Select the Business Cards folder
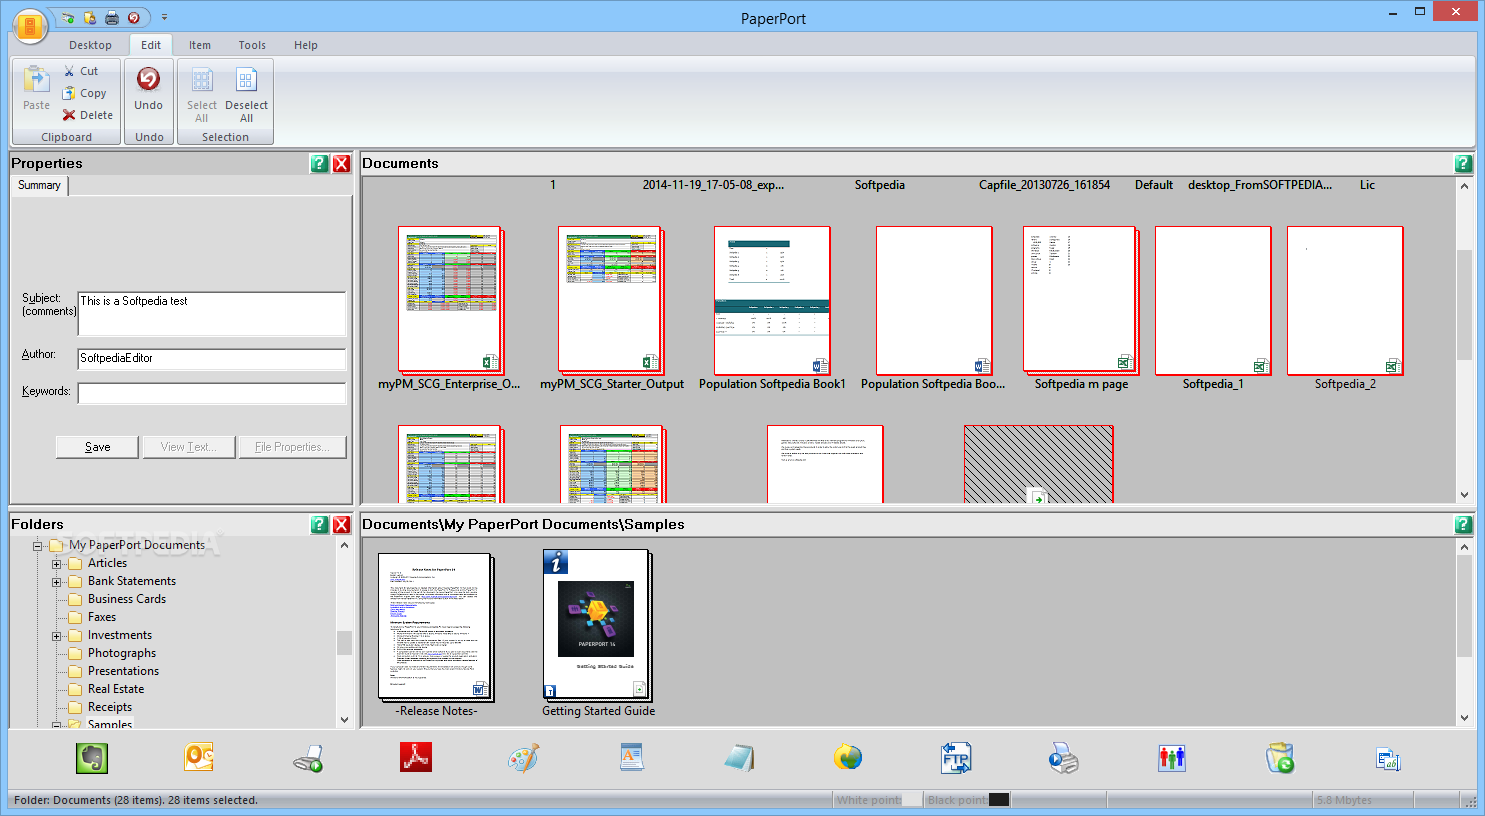 [127, 599]
